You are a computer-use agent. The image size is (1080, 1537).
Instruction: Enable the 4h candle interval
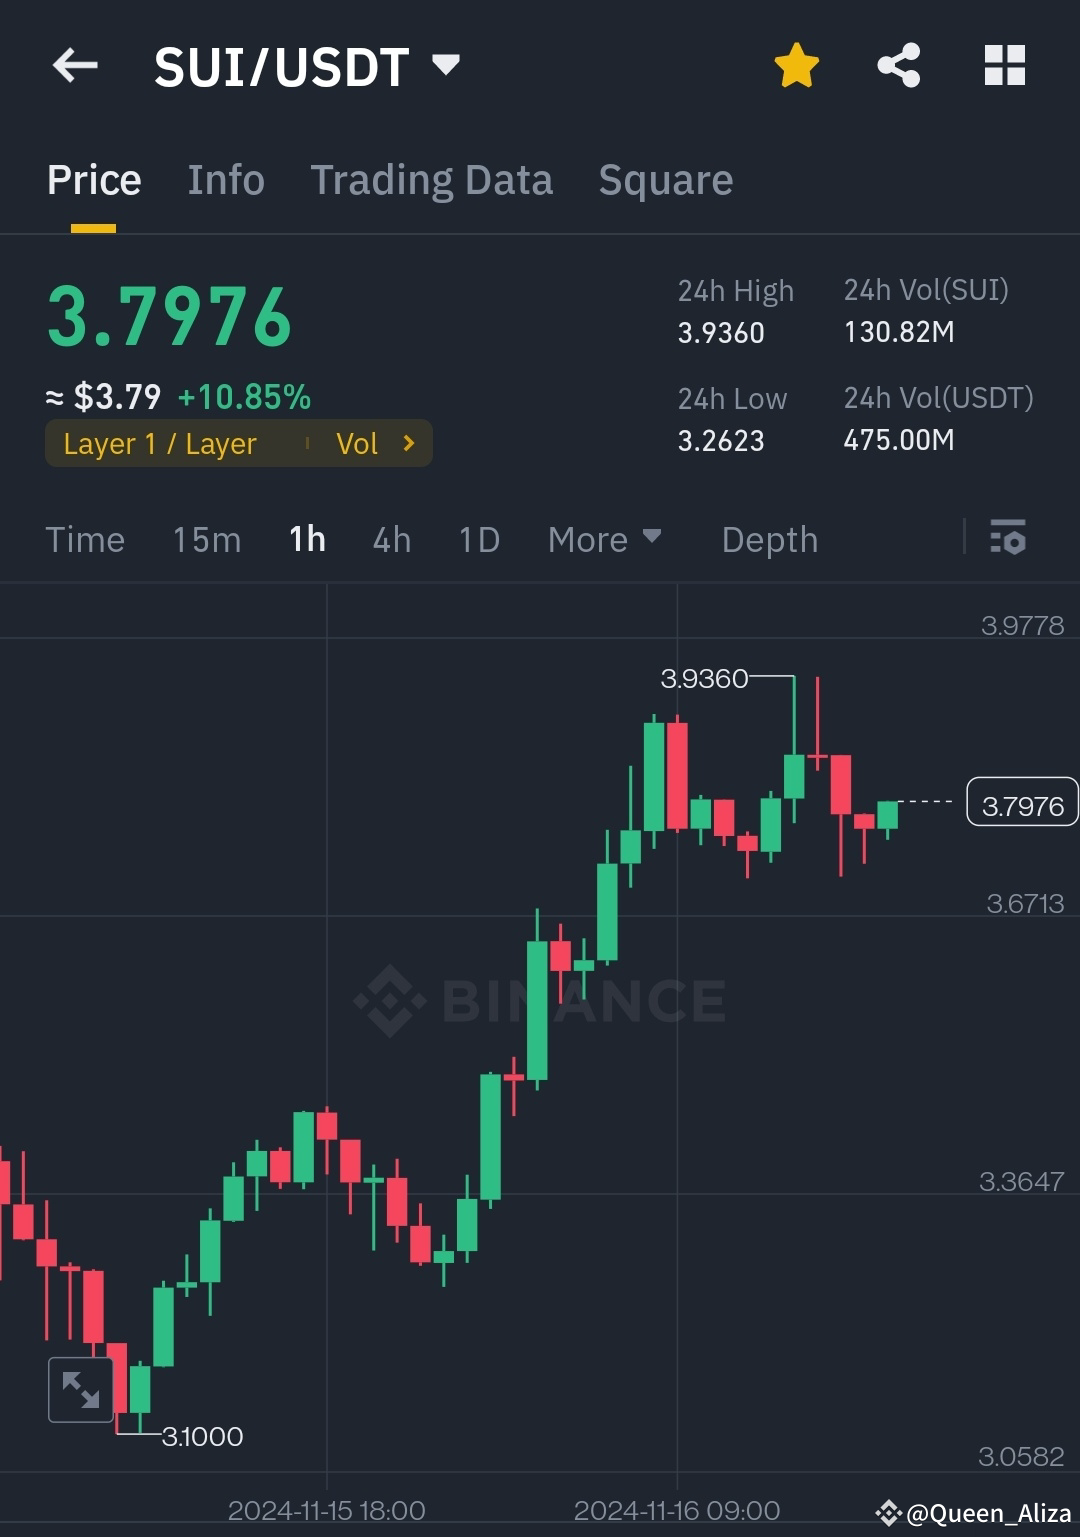pyautogui.click(x=391, y=539)
